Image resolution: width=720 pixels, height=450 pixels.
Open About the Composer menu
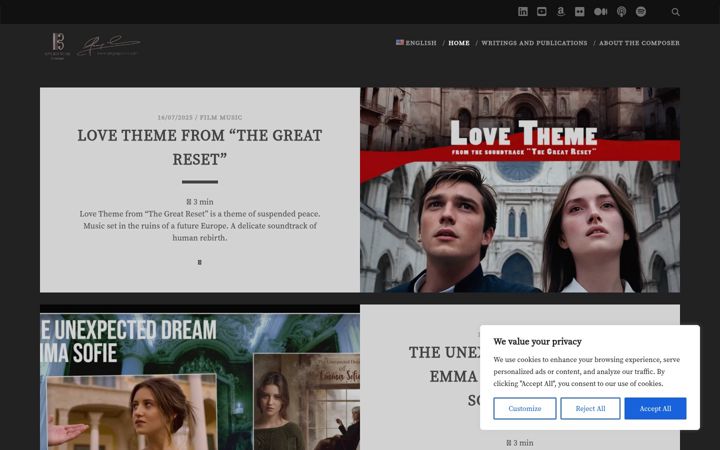[639, 43]
